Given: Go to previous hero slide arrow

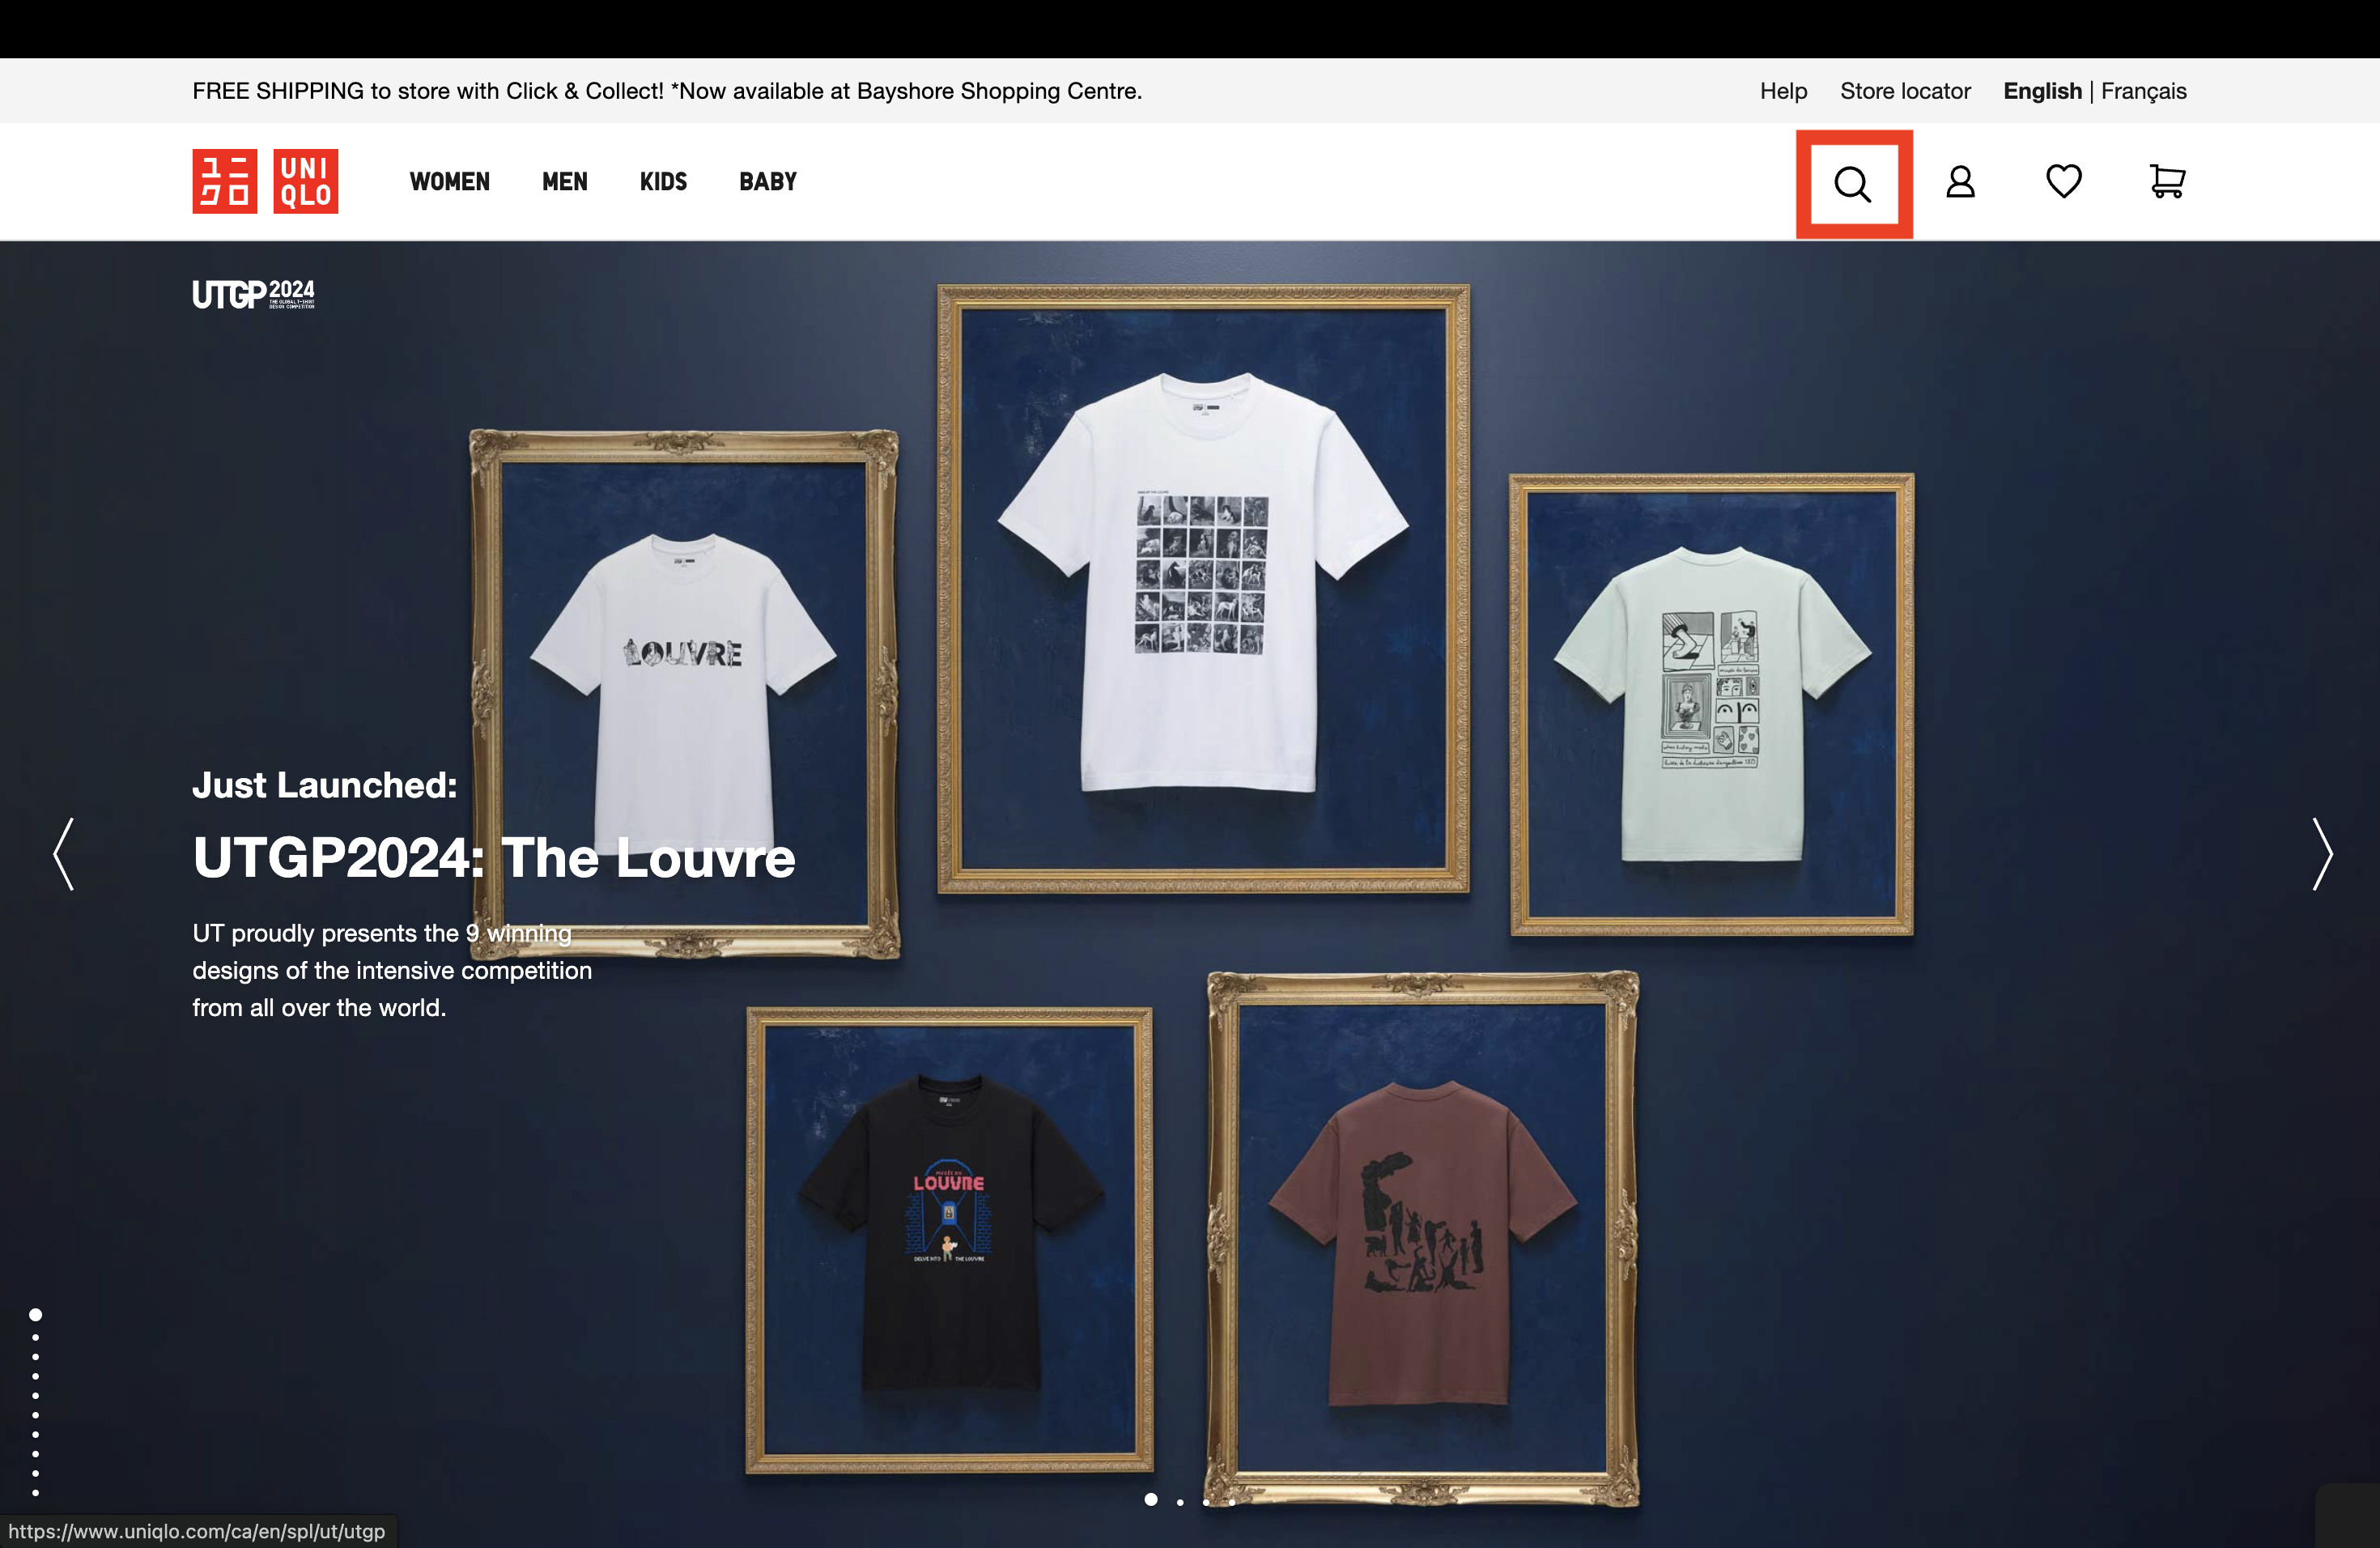Looking at the screenshot, I should [63, 853].
